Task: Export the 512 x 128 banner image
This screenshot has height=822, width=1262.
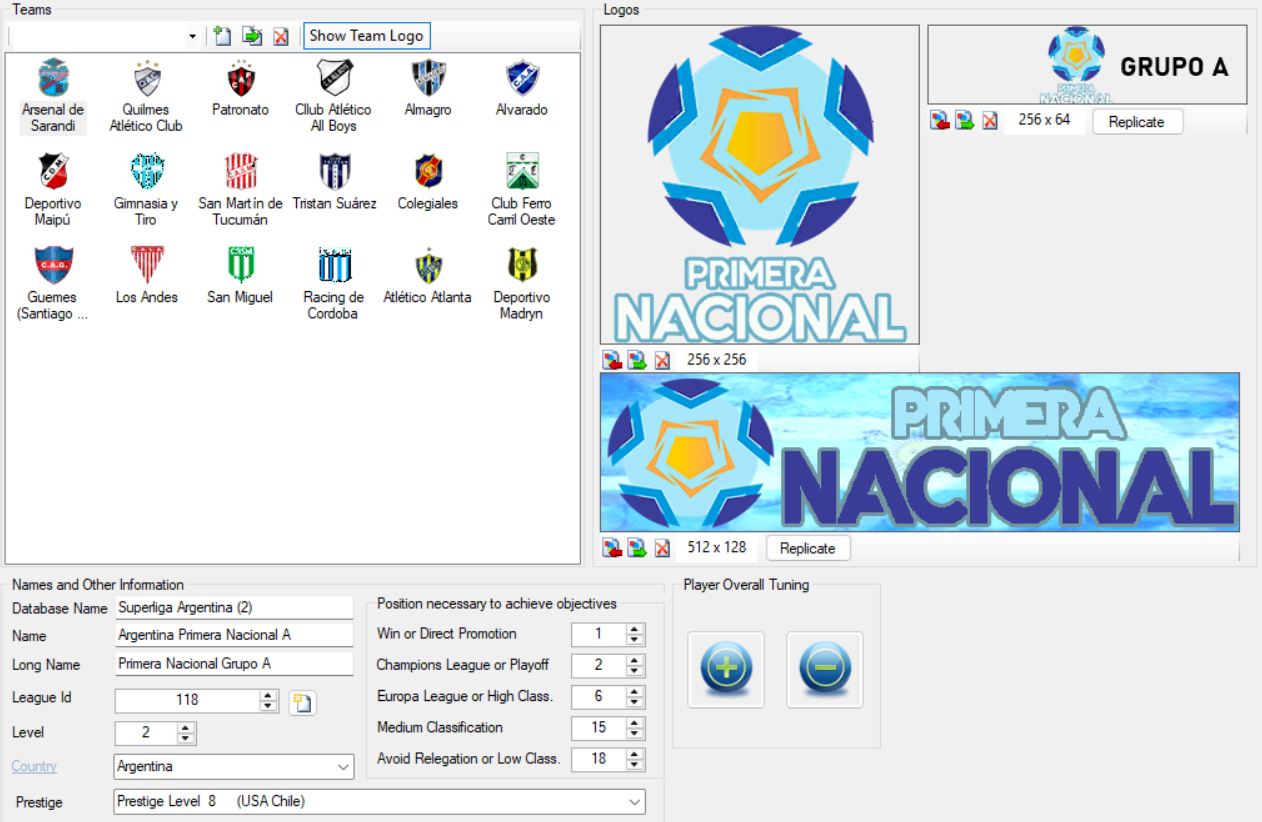Action: 637,548
